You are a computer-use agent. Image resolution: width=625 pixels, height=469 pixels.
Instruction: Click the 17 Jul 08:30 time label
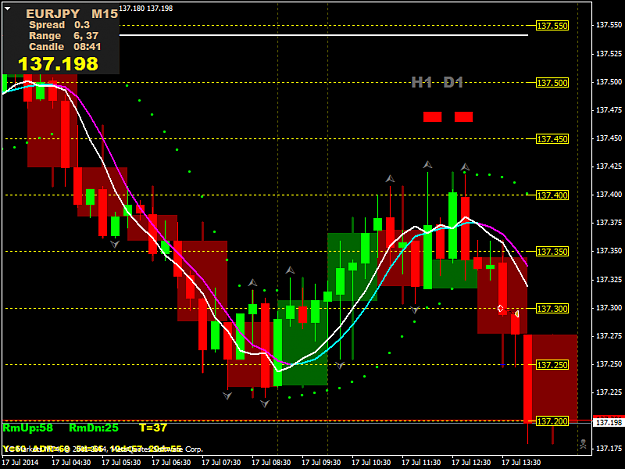pos(271,462)
